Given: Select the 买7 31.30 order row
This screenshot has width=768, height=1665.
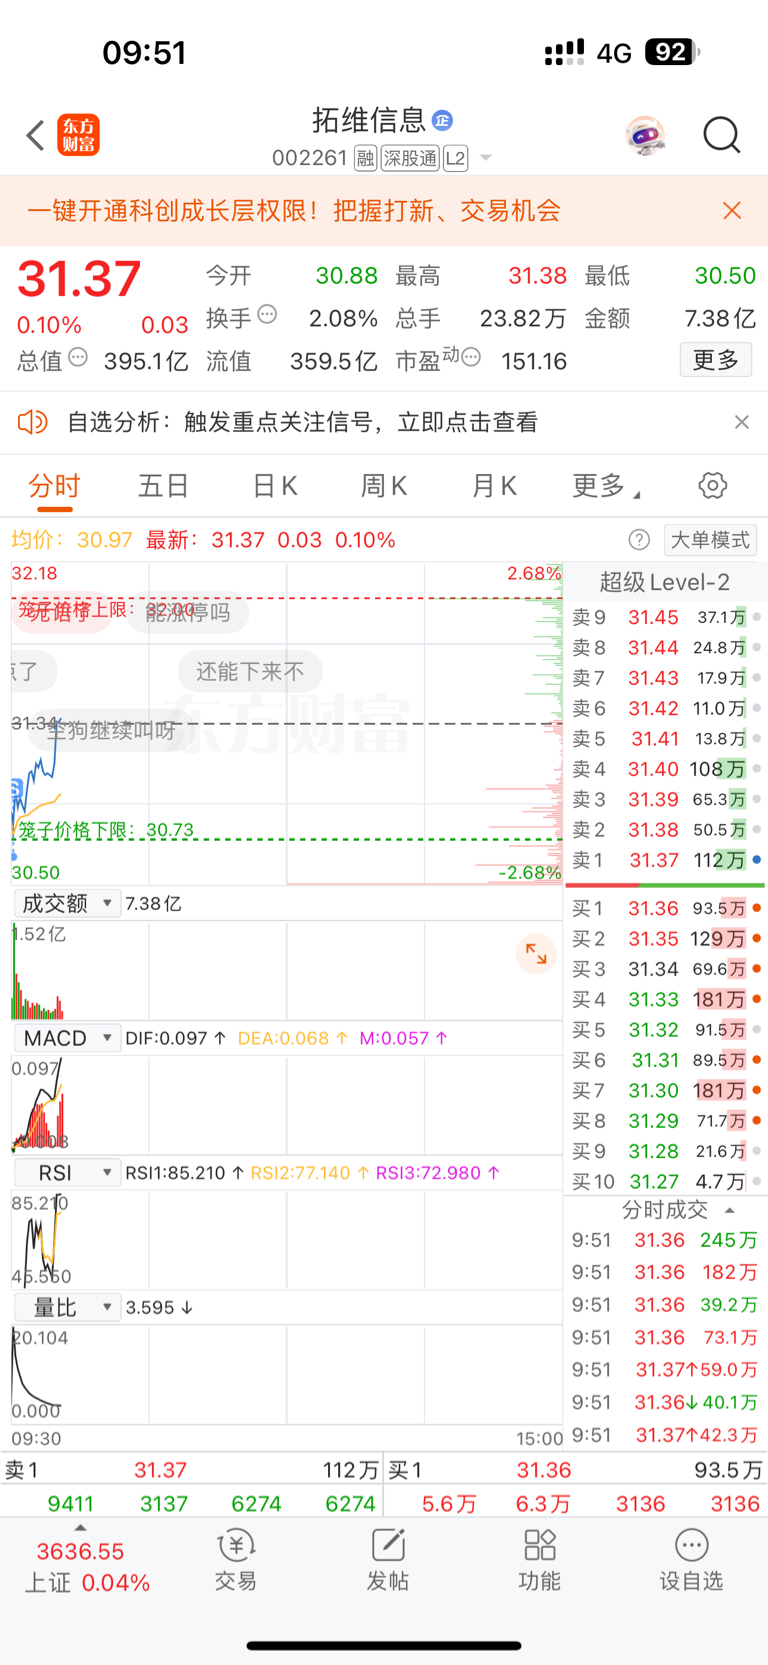Looking at the screenshot, I should click(666, 1090).
